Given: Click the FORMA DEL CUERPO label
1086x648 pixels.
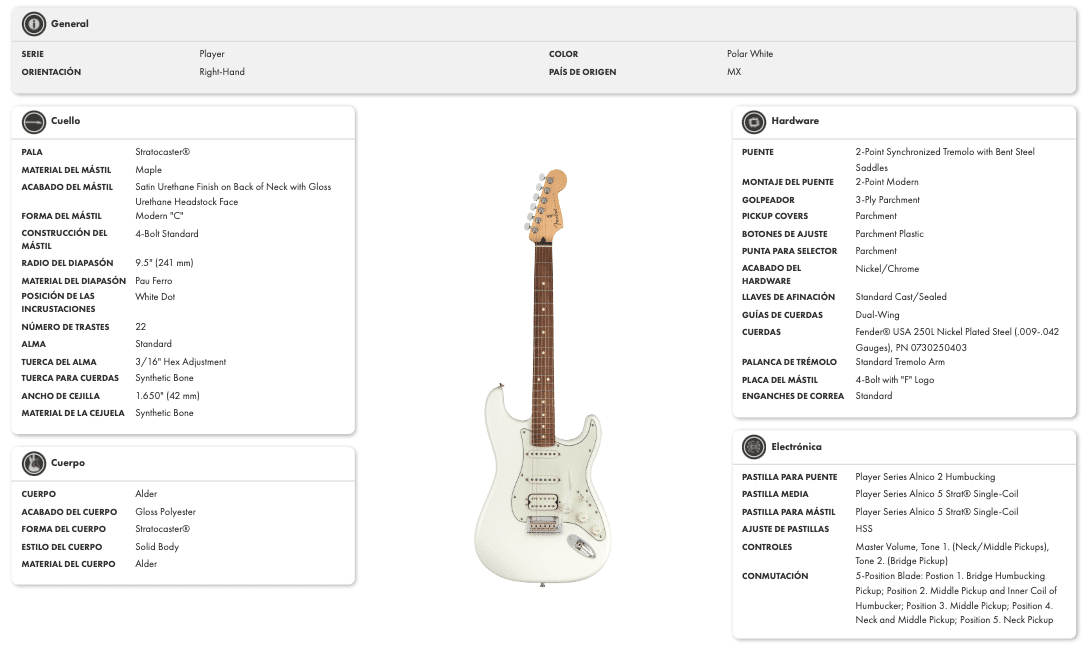Looking at the screenshot, I should pyautogui.click(x=64, y=530).
